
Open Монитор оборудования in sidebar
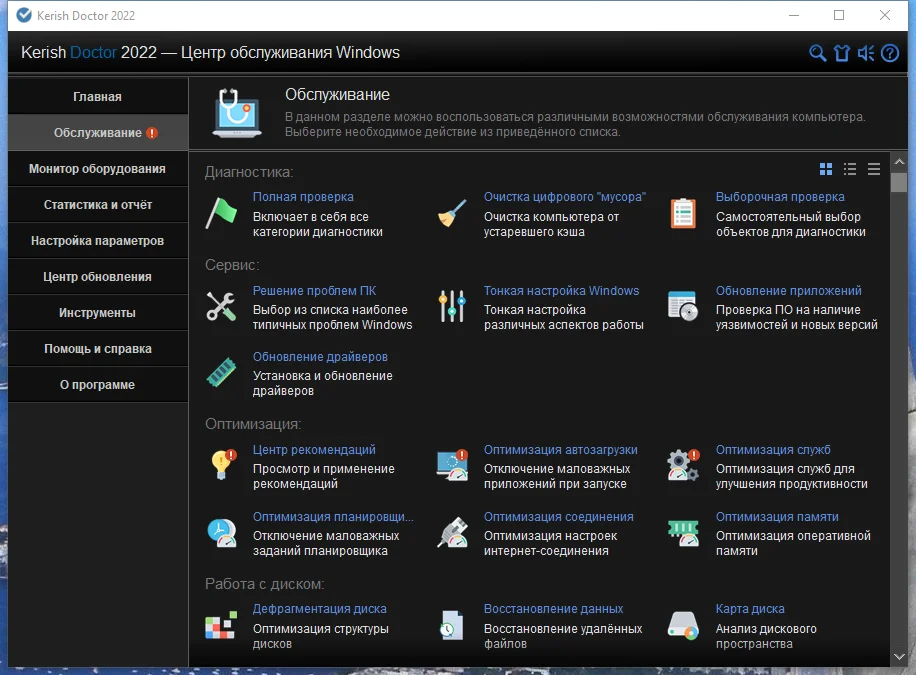click(x=98, y=169)
